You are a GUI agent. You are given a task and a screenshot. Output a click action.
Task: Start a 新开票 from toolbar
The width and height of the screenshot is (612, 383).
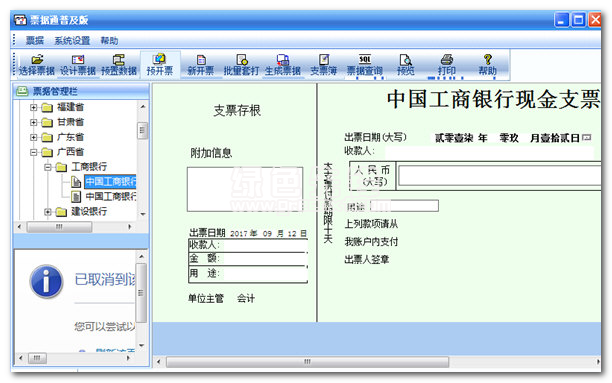tap(201, 65)
